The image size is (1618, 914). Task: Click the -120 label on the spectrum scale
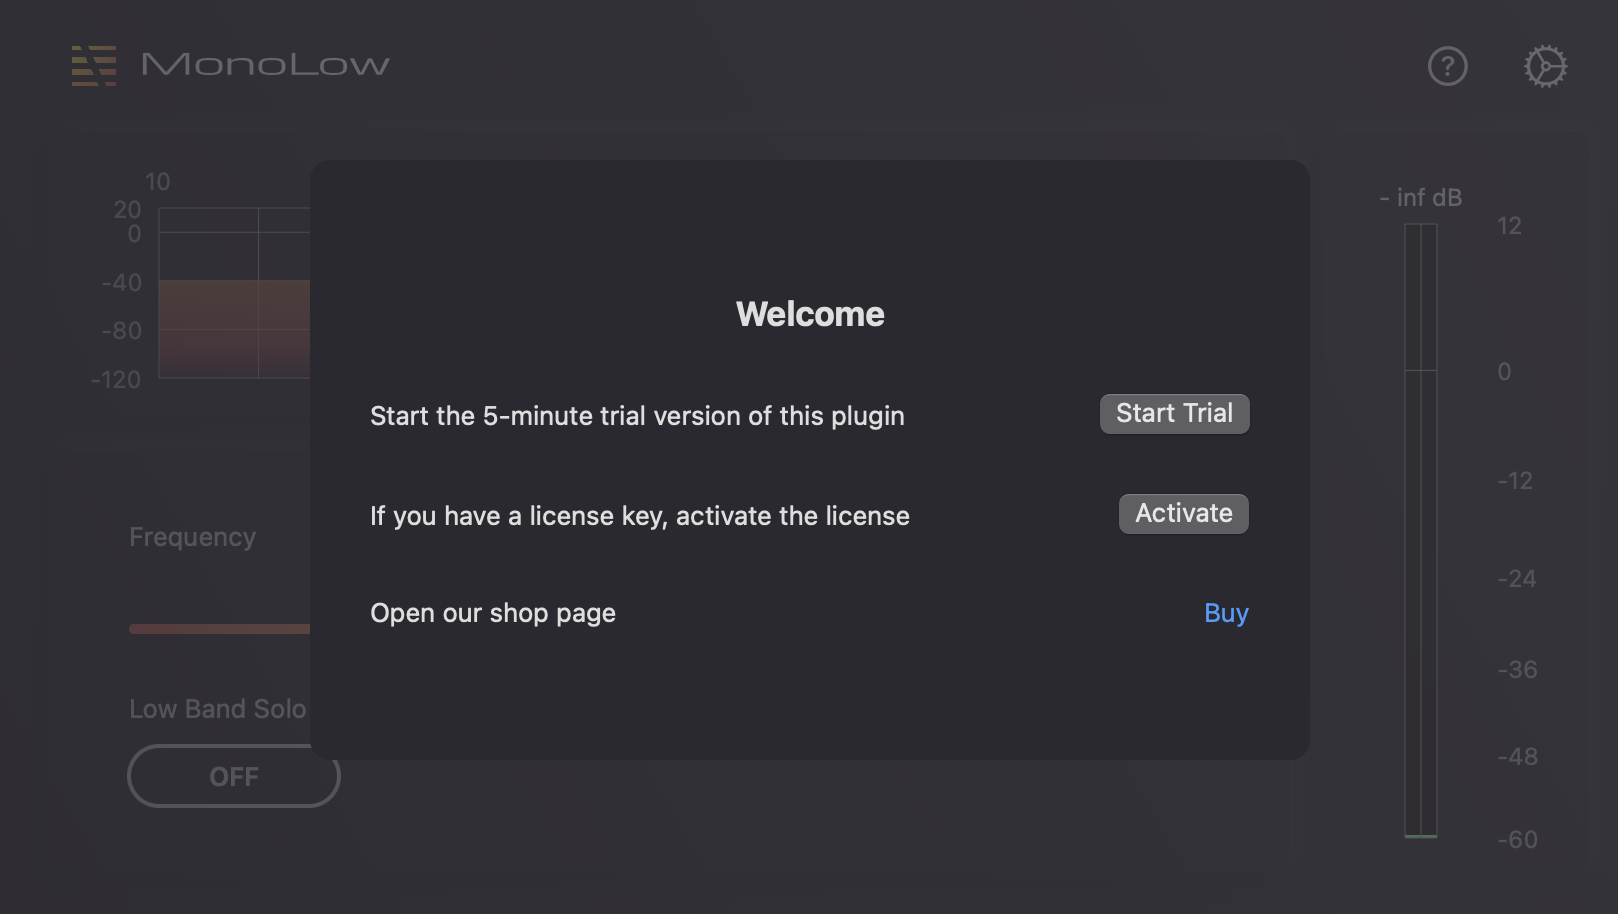click(113, 380)
